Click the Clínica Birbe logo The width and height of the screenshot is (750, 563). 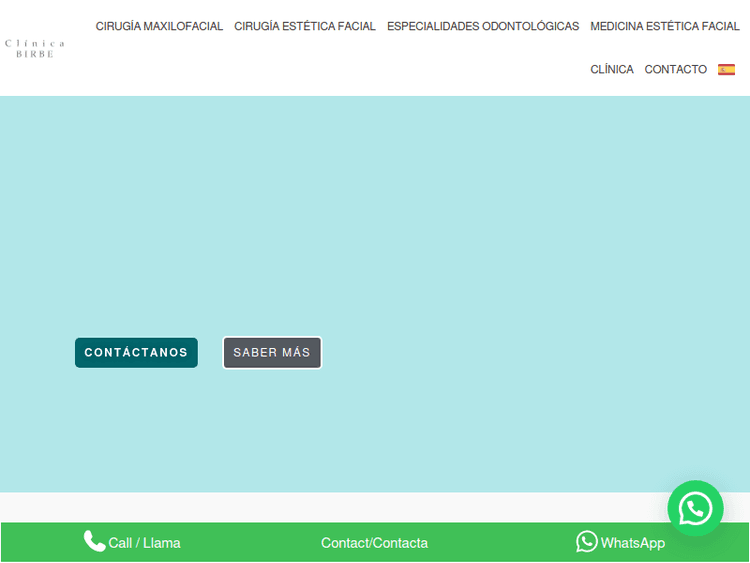(35, 48)
